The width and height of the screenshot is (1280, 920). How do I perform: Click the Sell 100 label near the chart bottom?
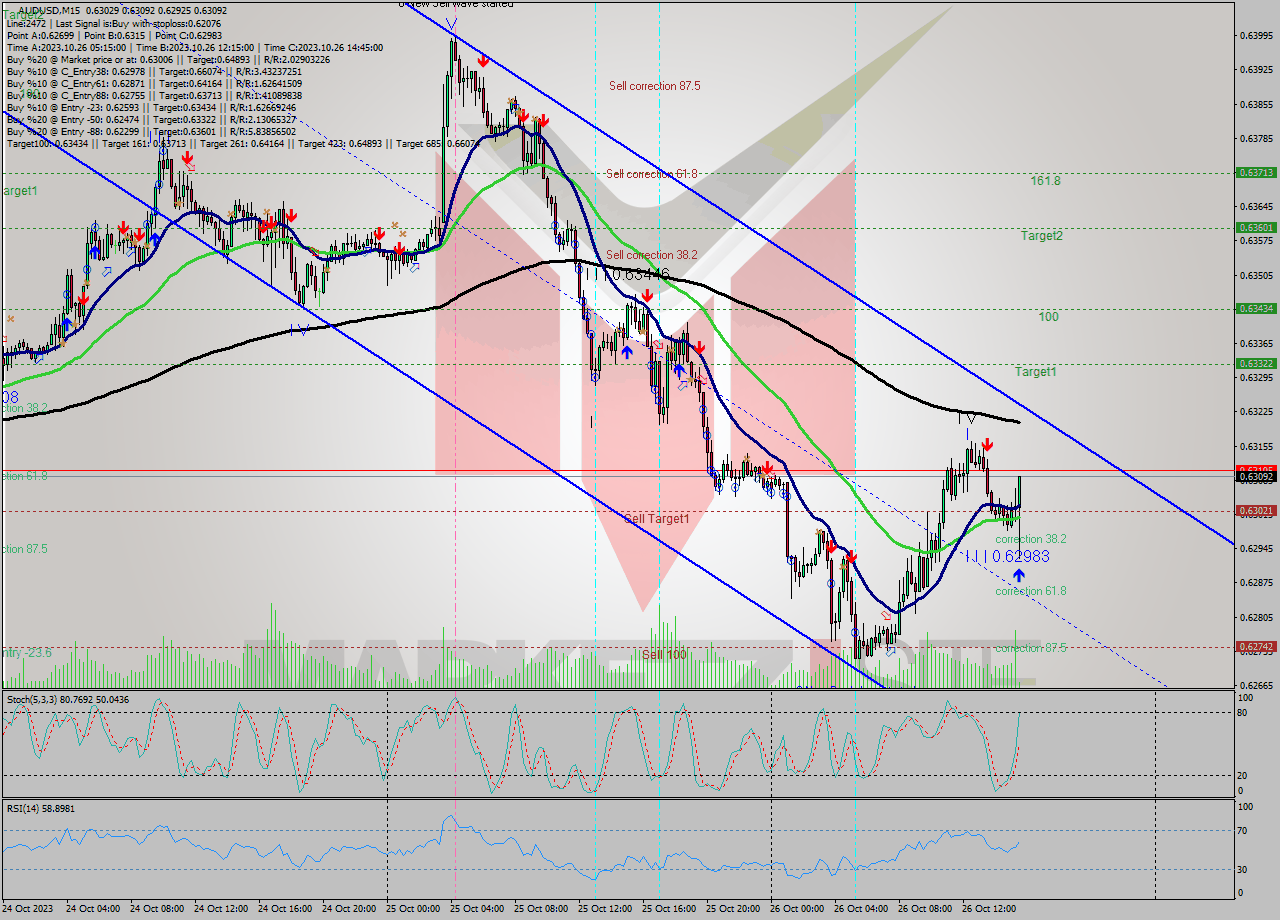click(662, 653)
